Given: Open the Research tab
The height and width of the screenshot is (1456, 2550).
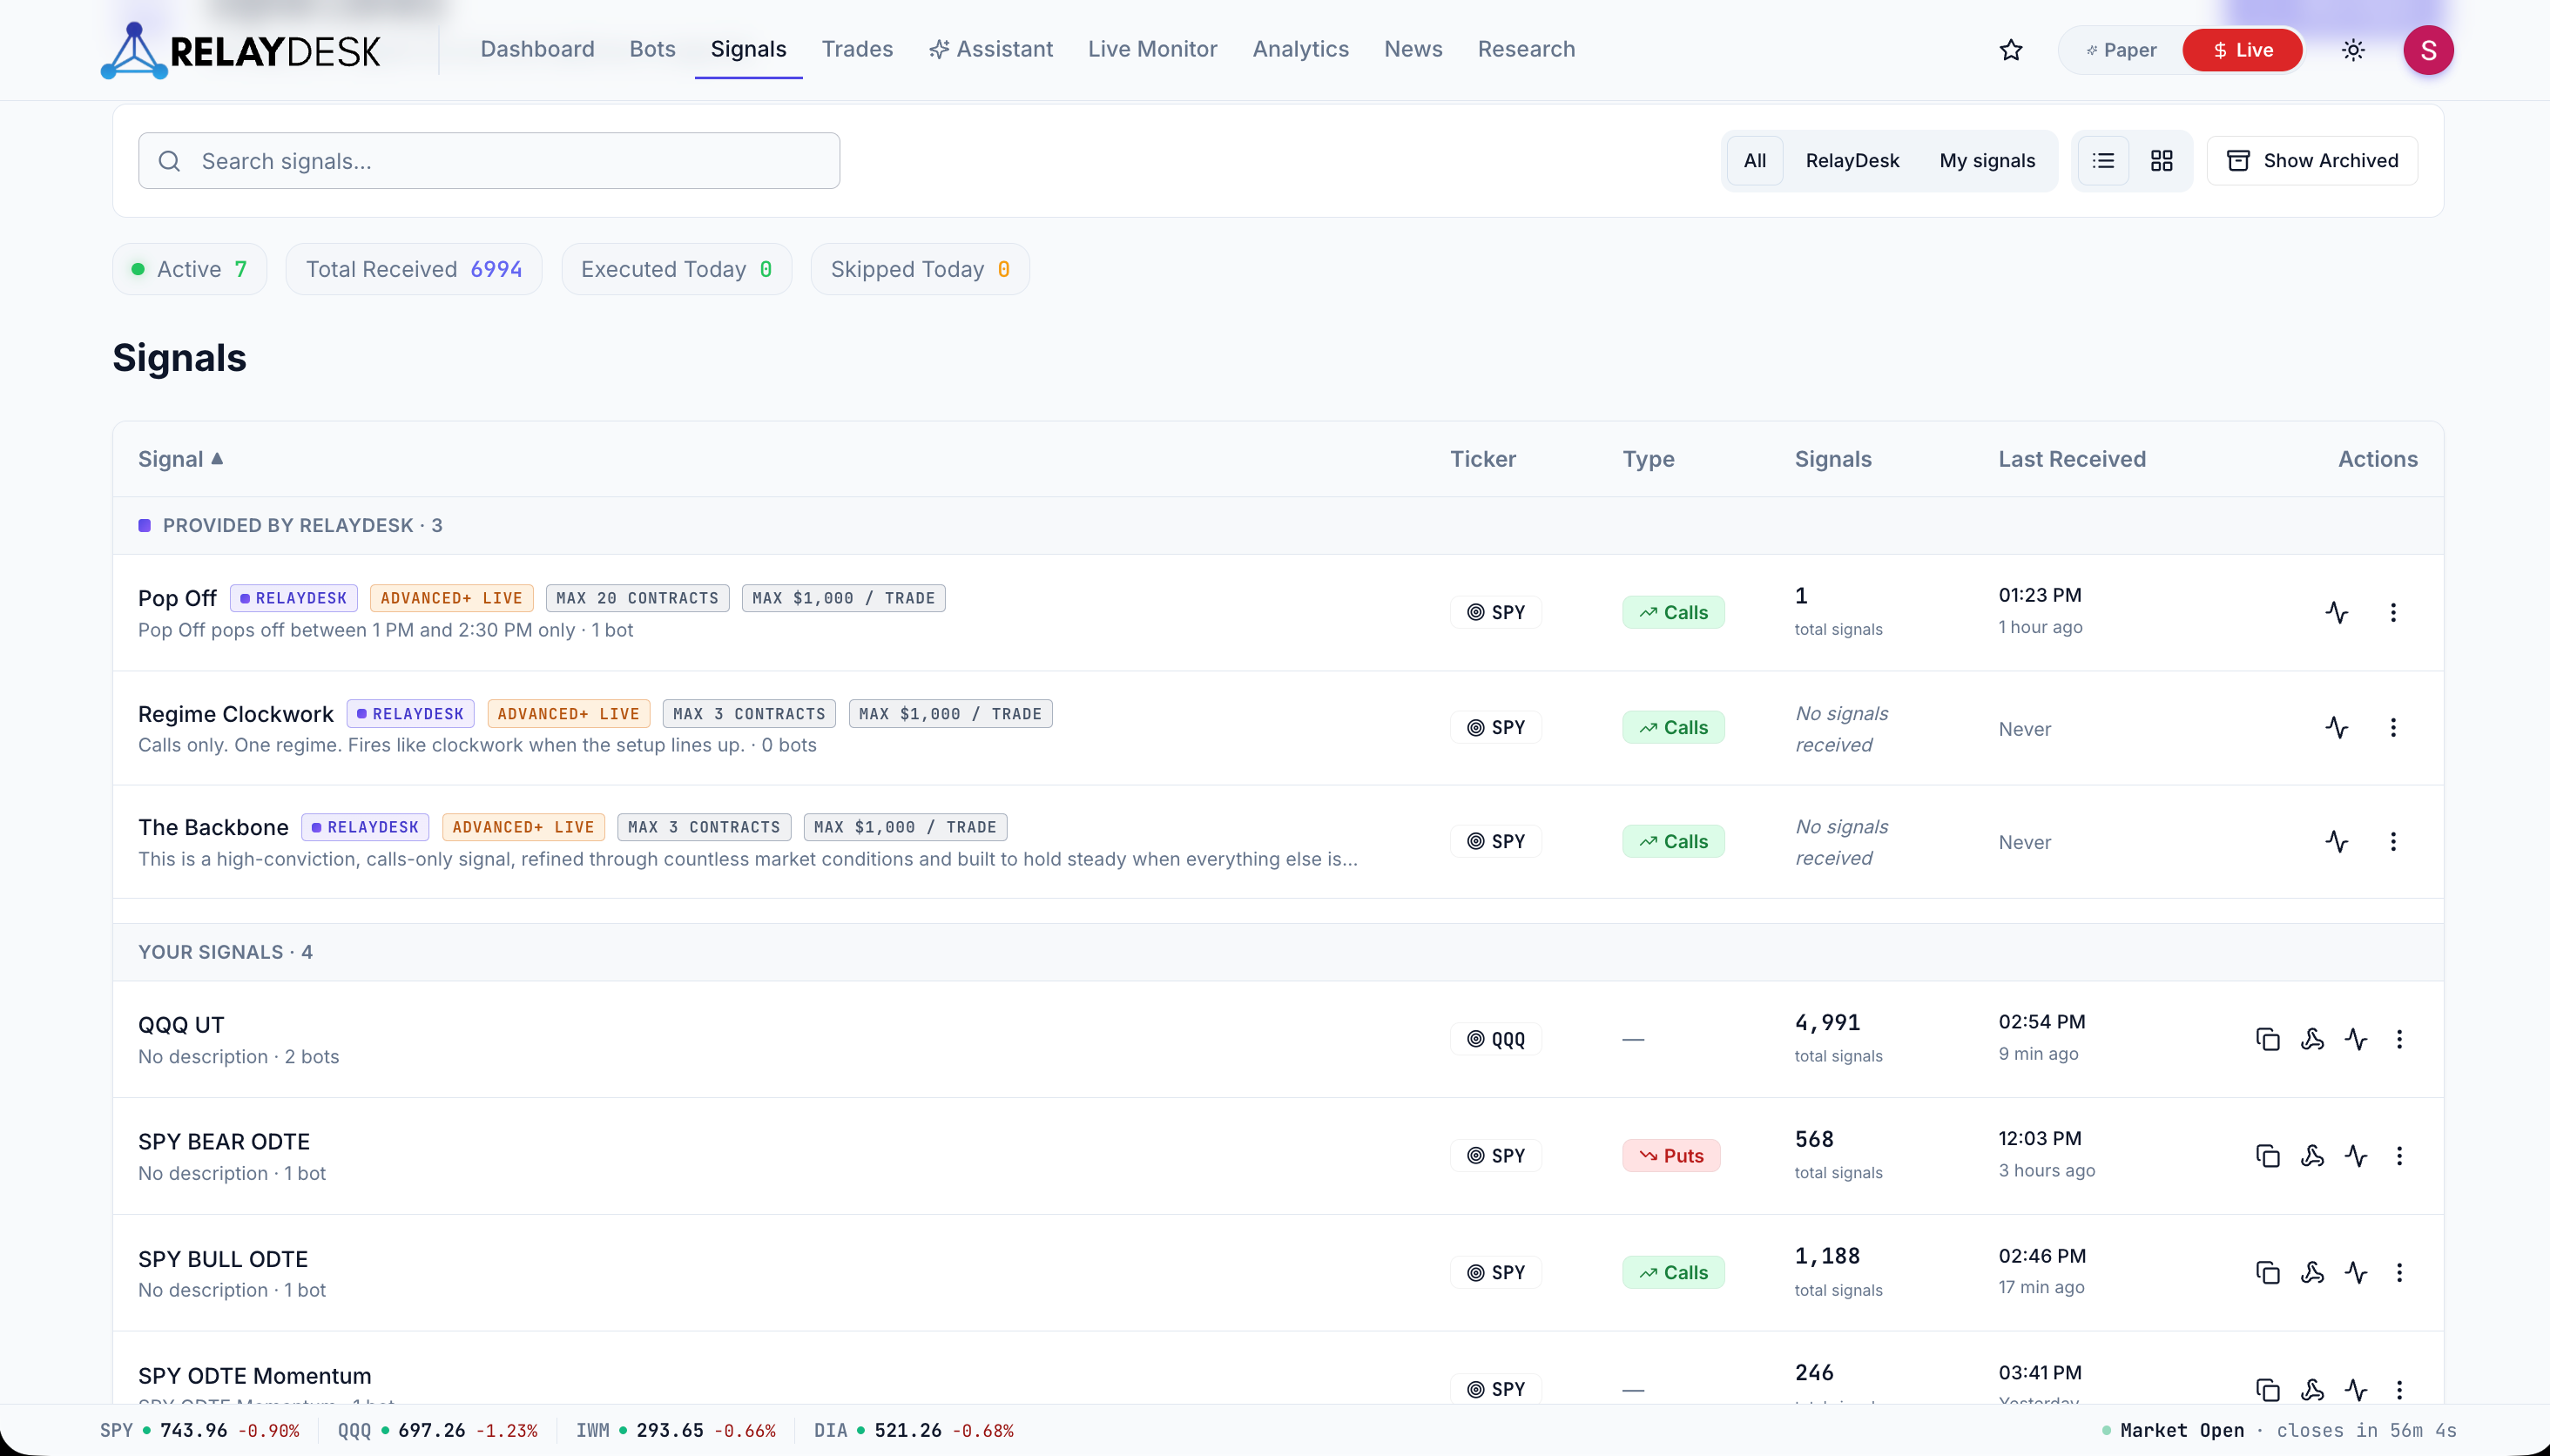Looking at the screenshot, I should [1526, 49].
